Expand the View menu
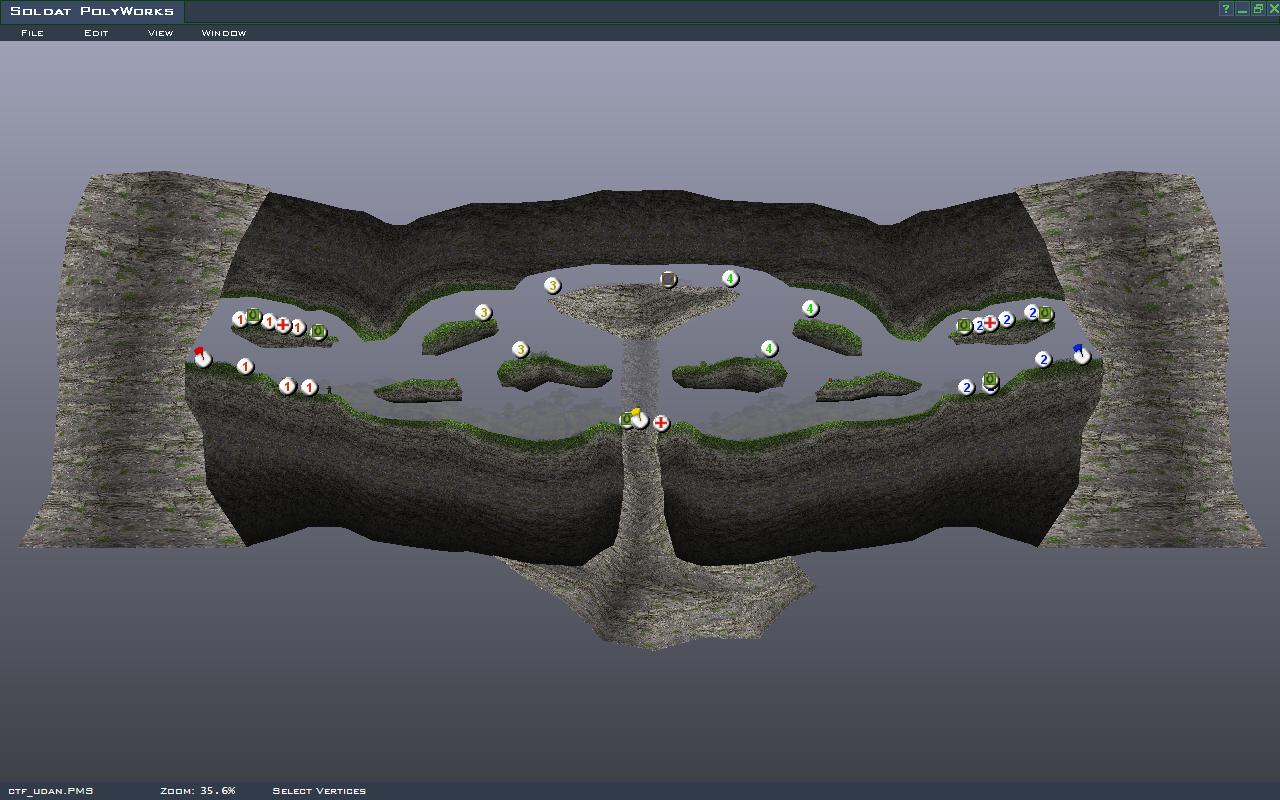Viewport: 1280px width, 800px height. click(x=160, y=33)
